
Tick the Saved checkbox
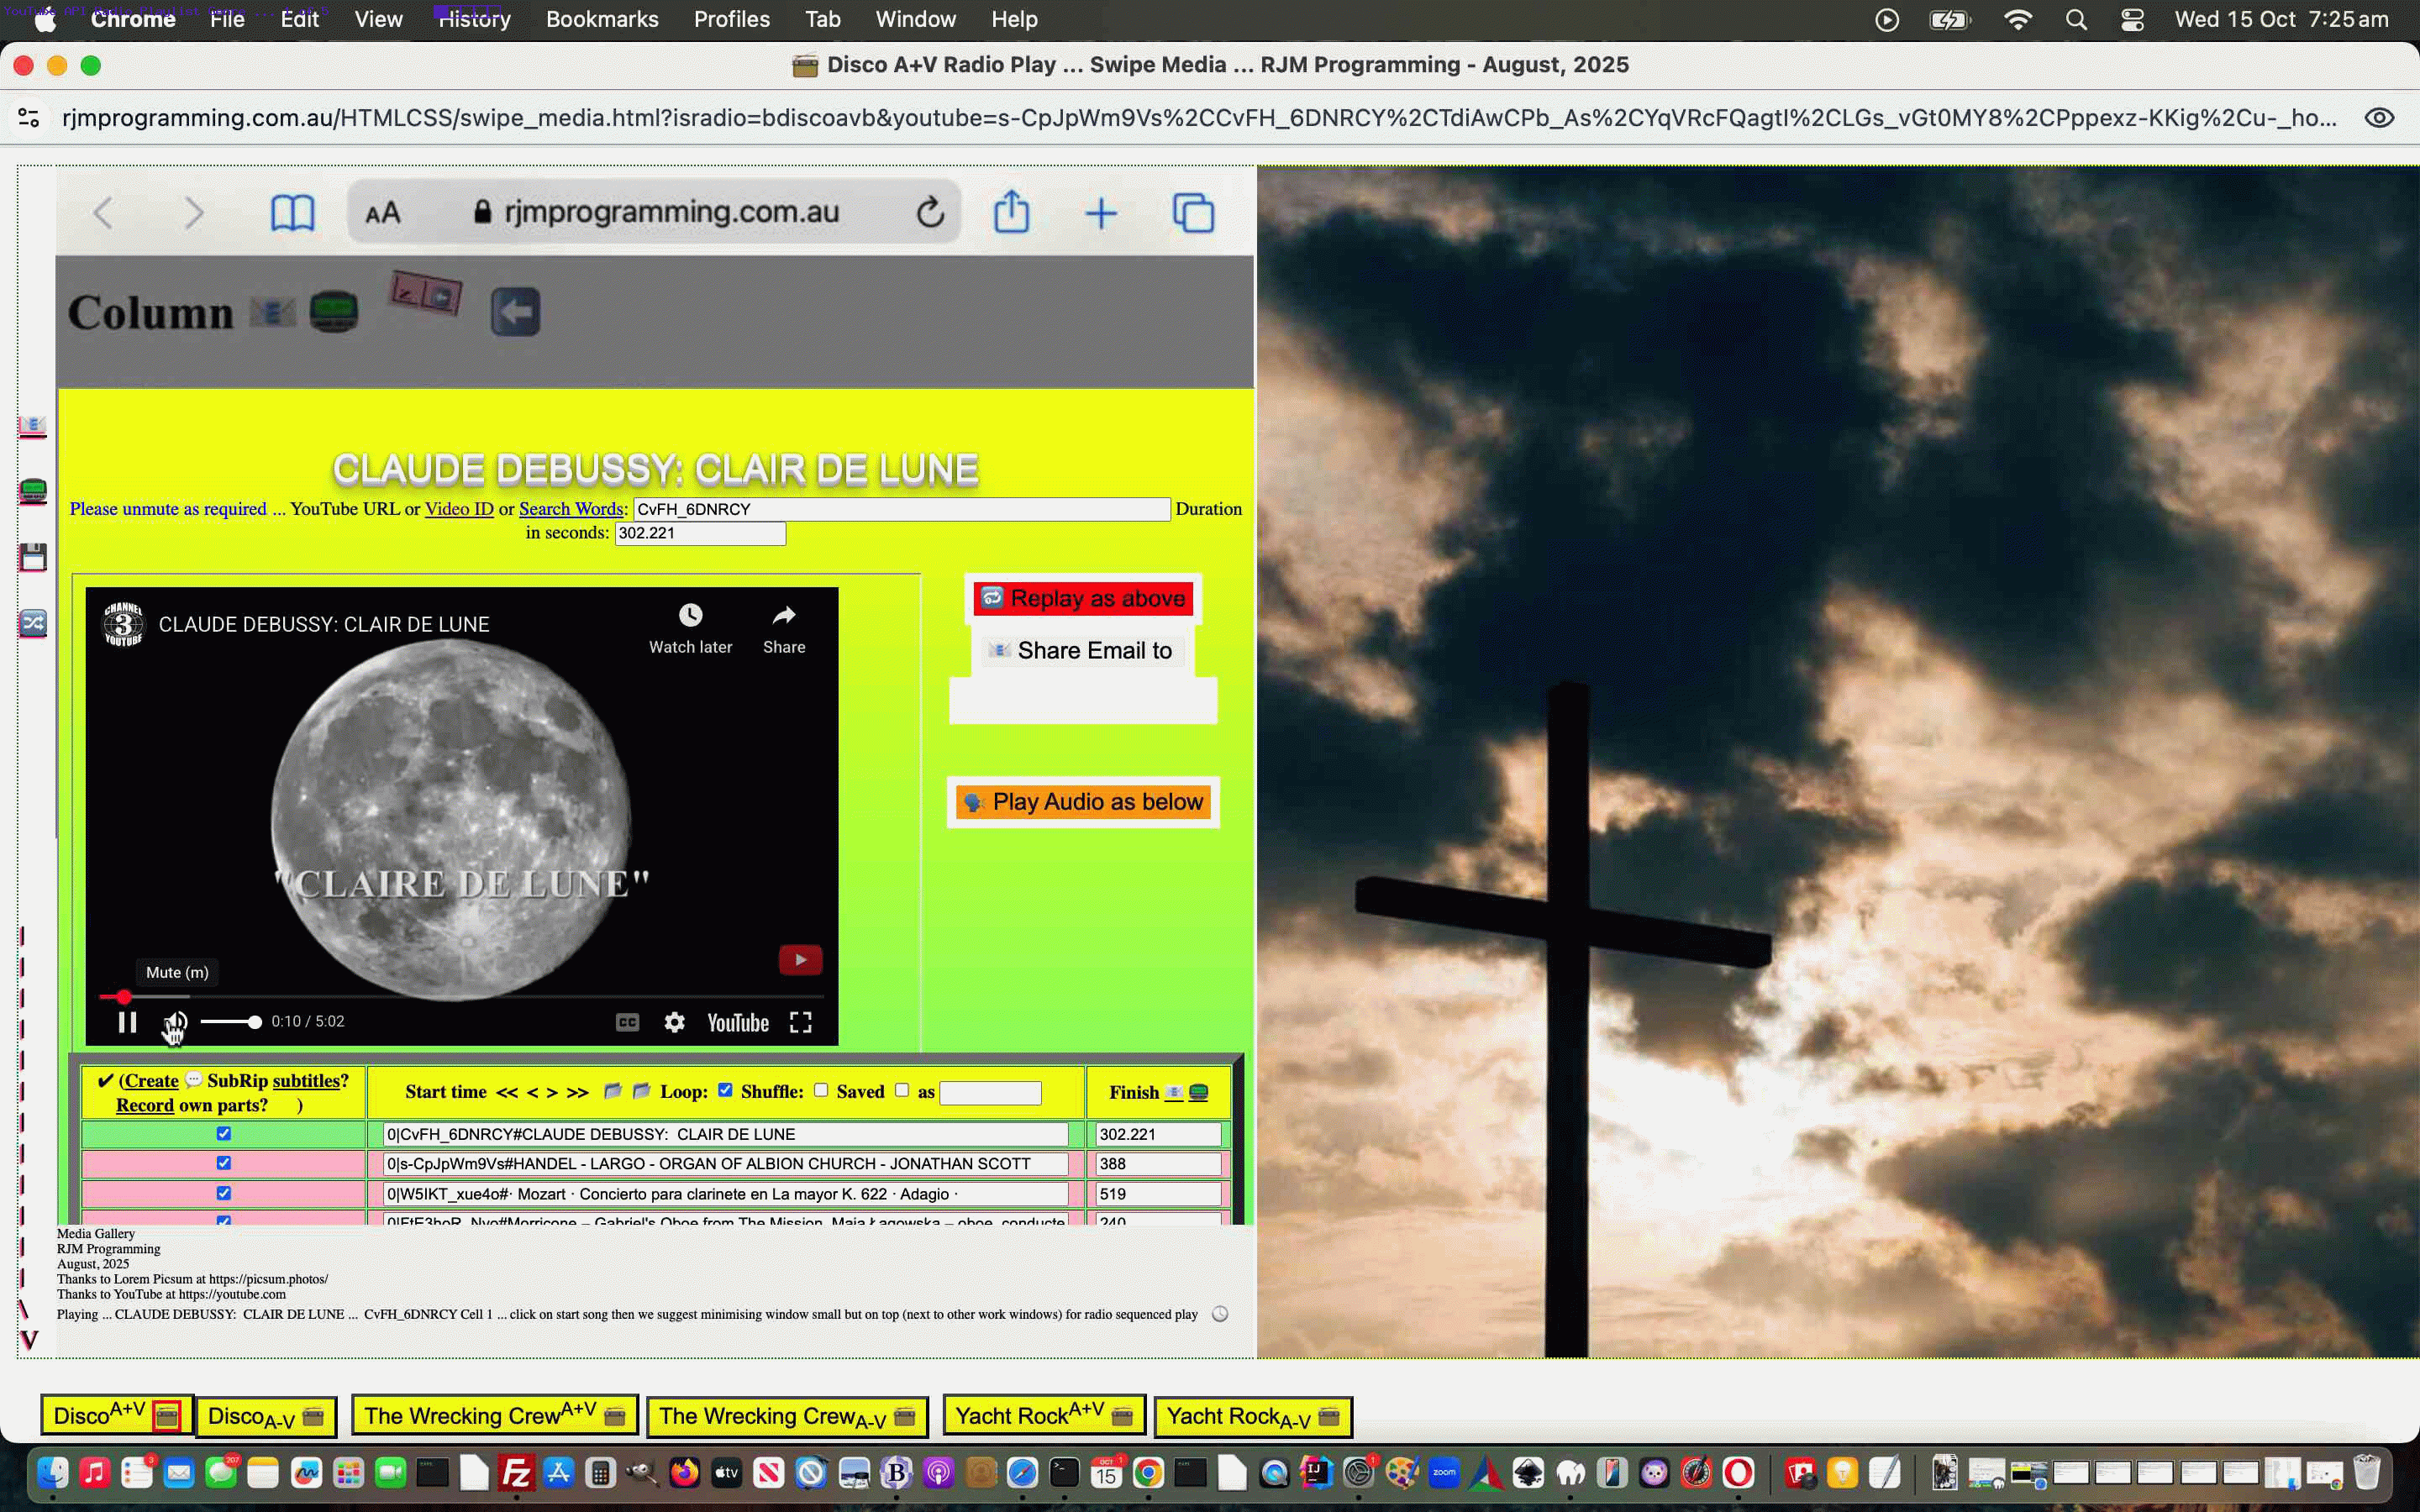[901, 1090]
